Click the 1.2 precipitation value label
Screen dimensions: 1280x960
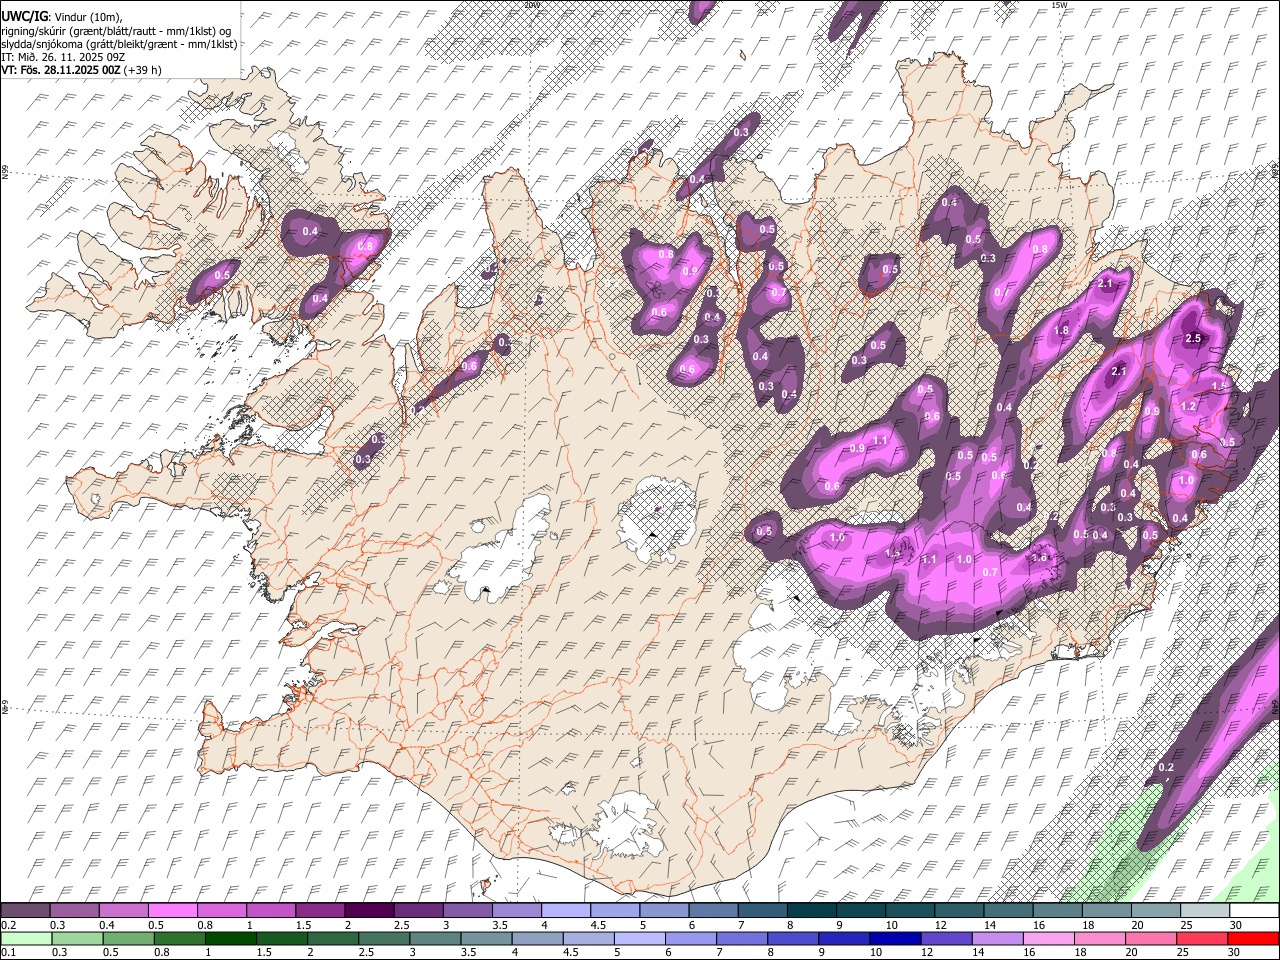[x=1188, y=406]
